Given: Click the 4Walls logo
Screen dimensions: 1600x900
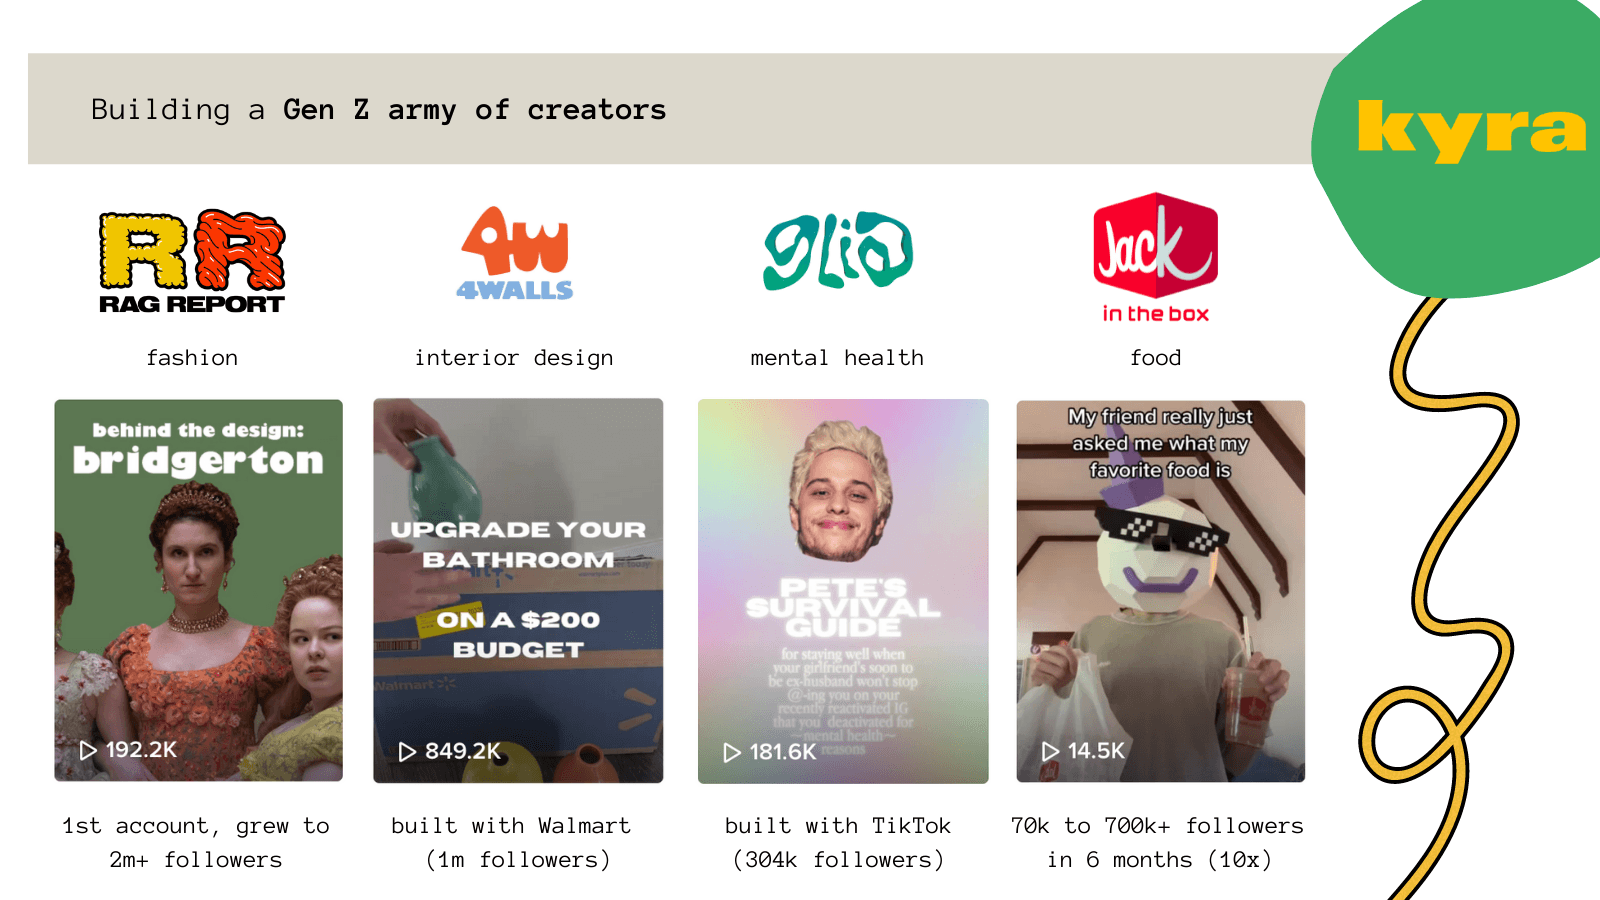Looking at the screenshot, I should point(515,254).
